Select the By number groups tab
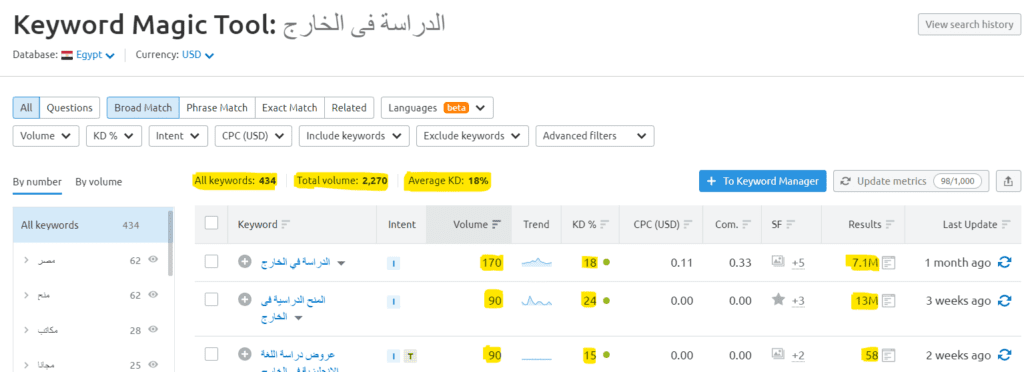This screenshot has width=1024, height=372. [x=37, y=182]
